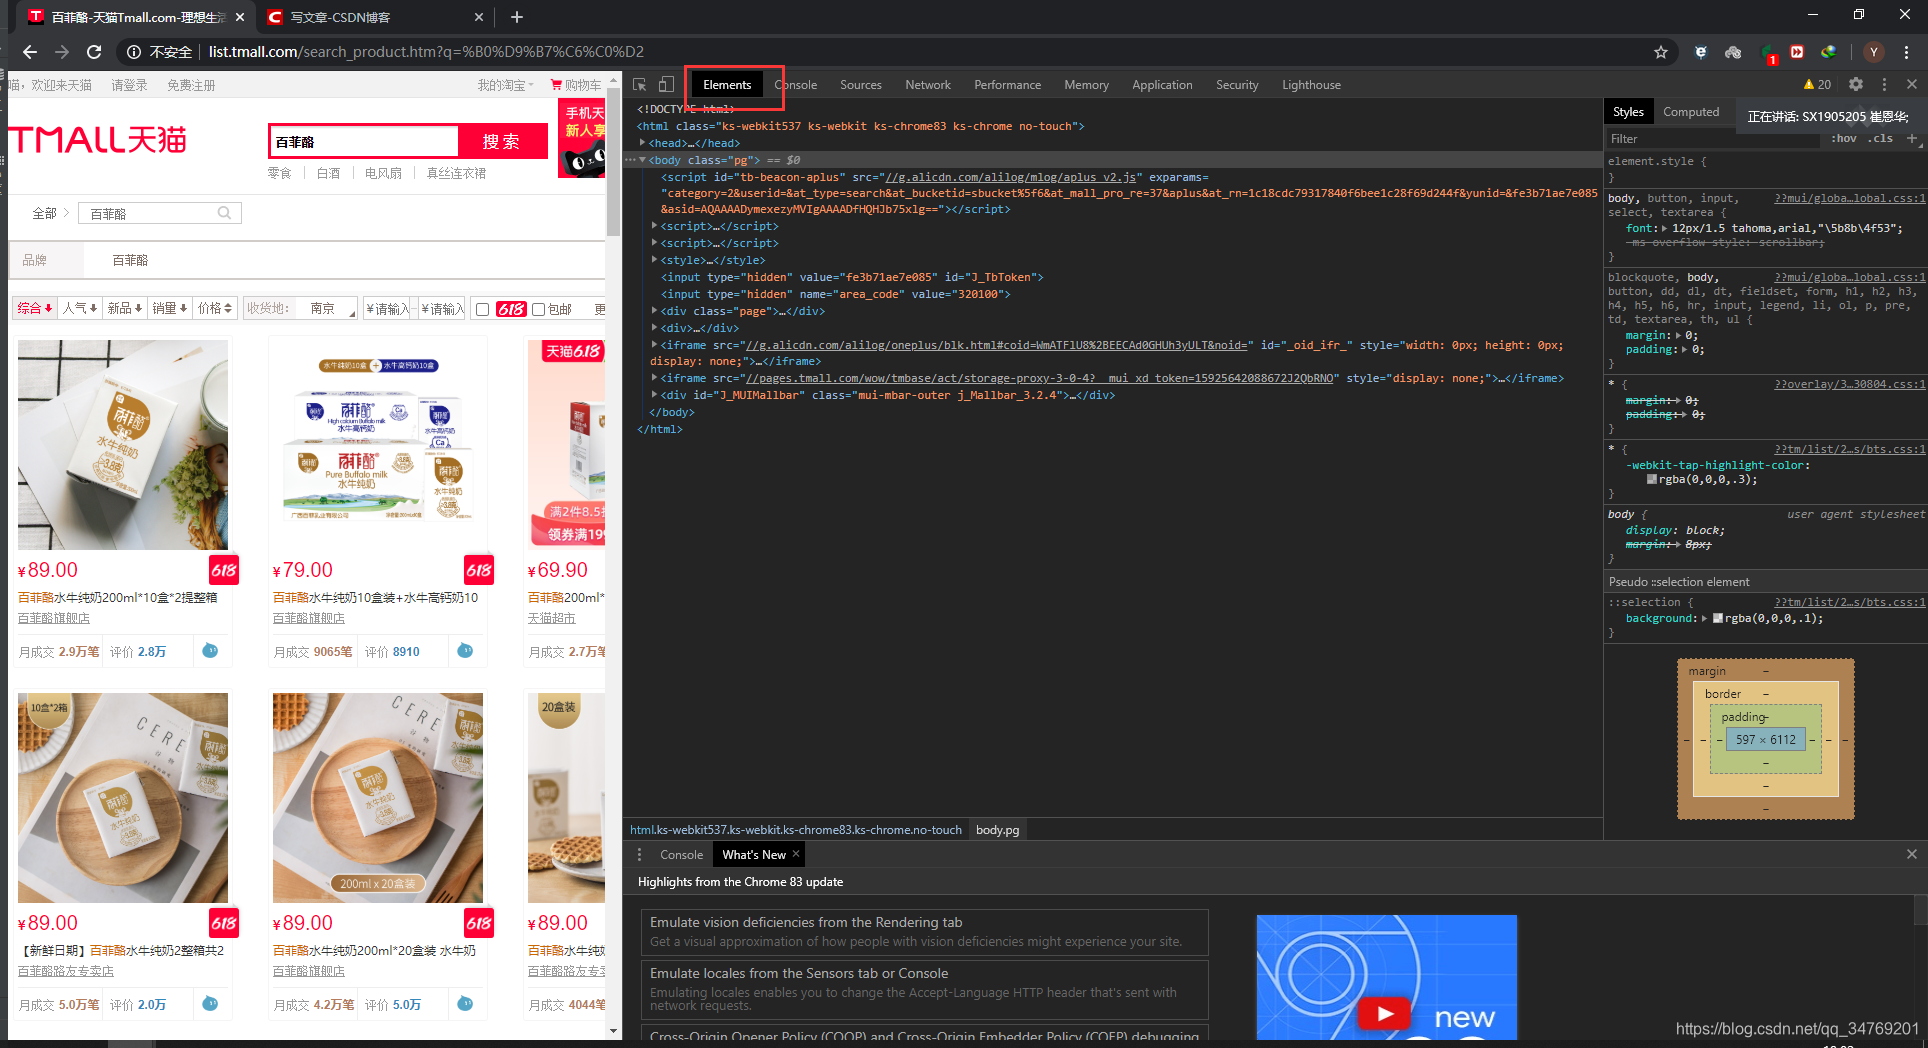Open the Network panel

click(928, 85)
